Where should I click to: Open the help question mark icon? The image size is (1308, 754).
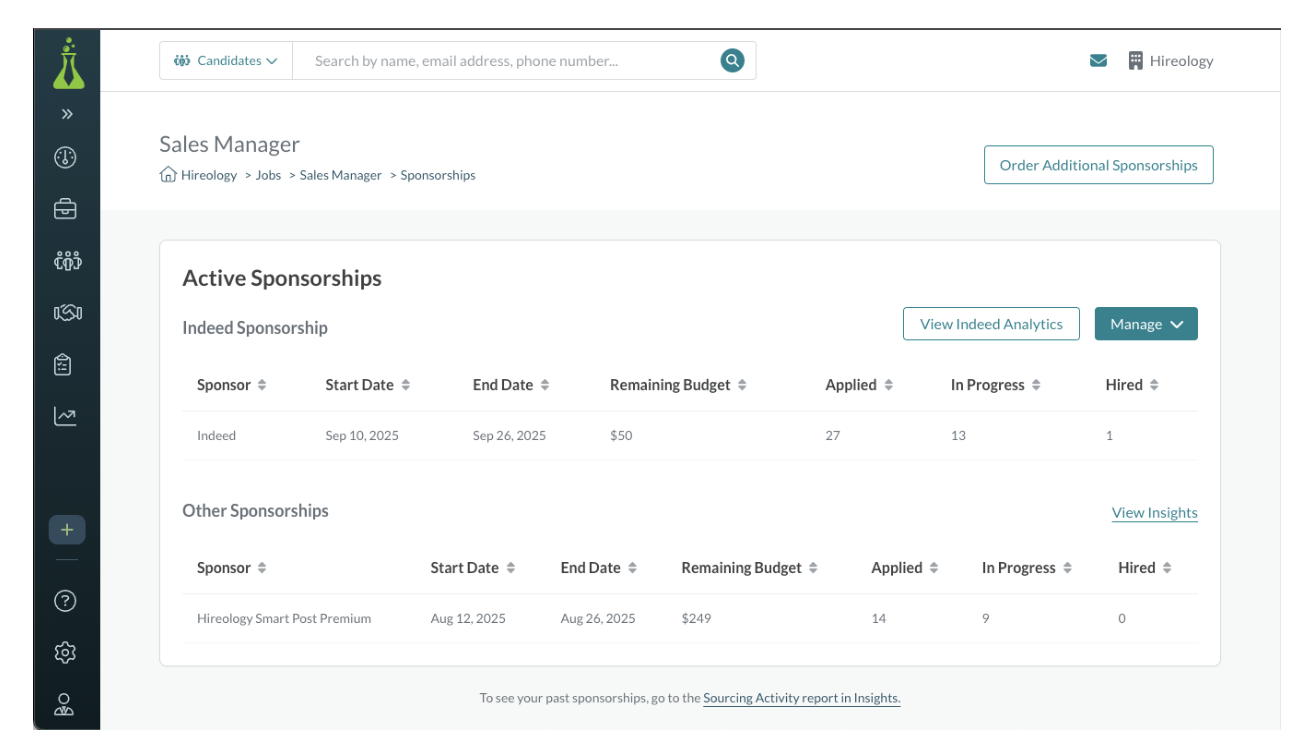click(x=65, y=601)
